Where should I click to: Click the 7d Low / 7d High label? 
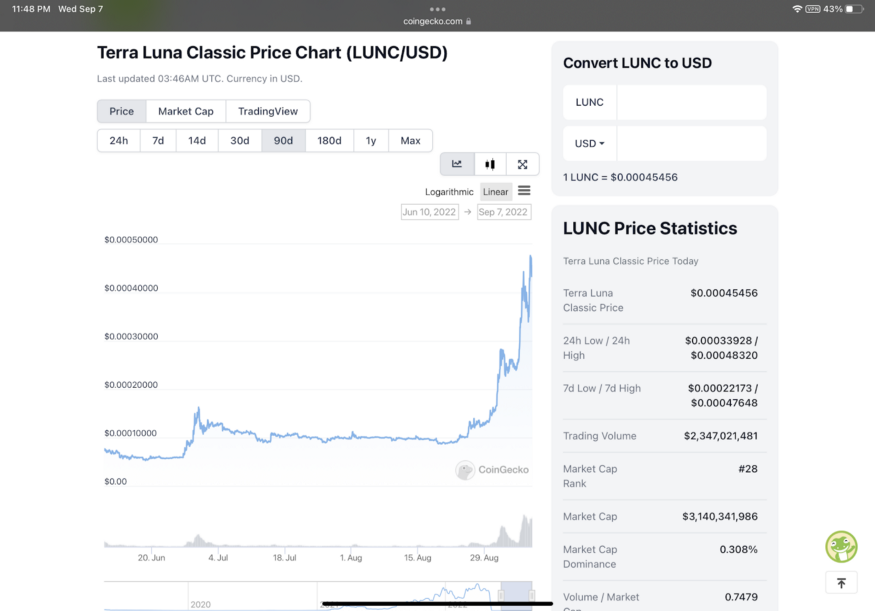602,388
